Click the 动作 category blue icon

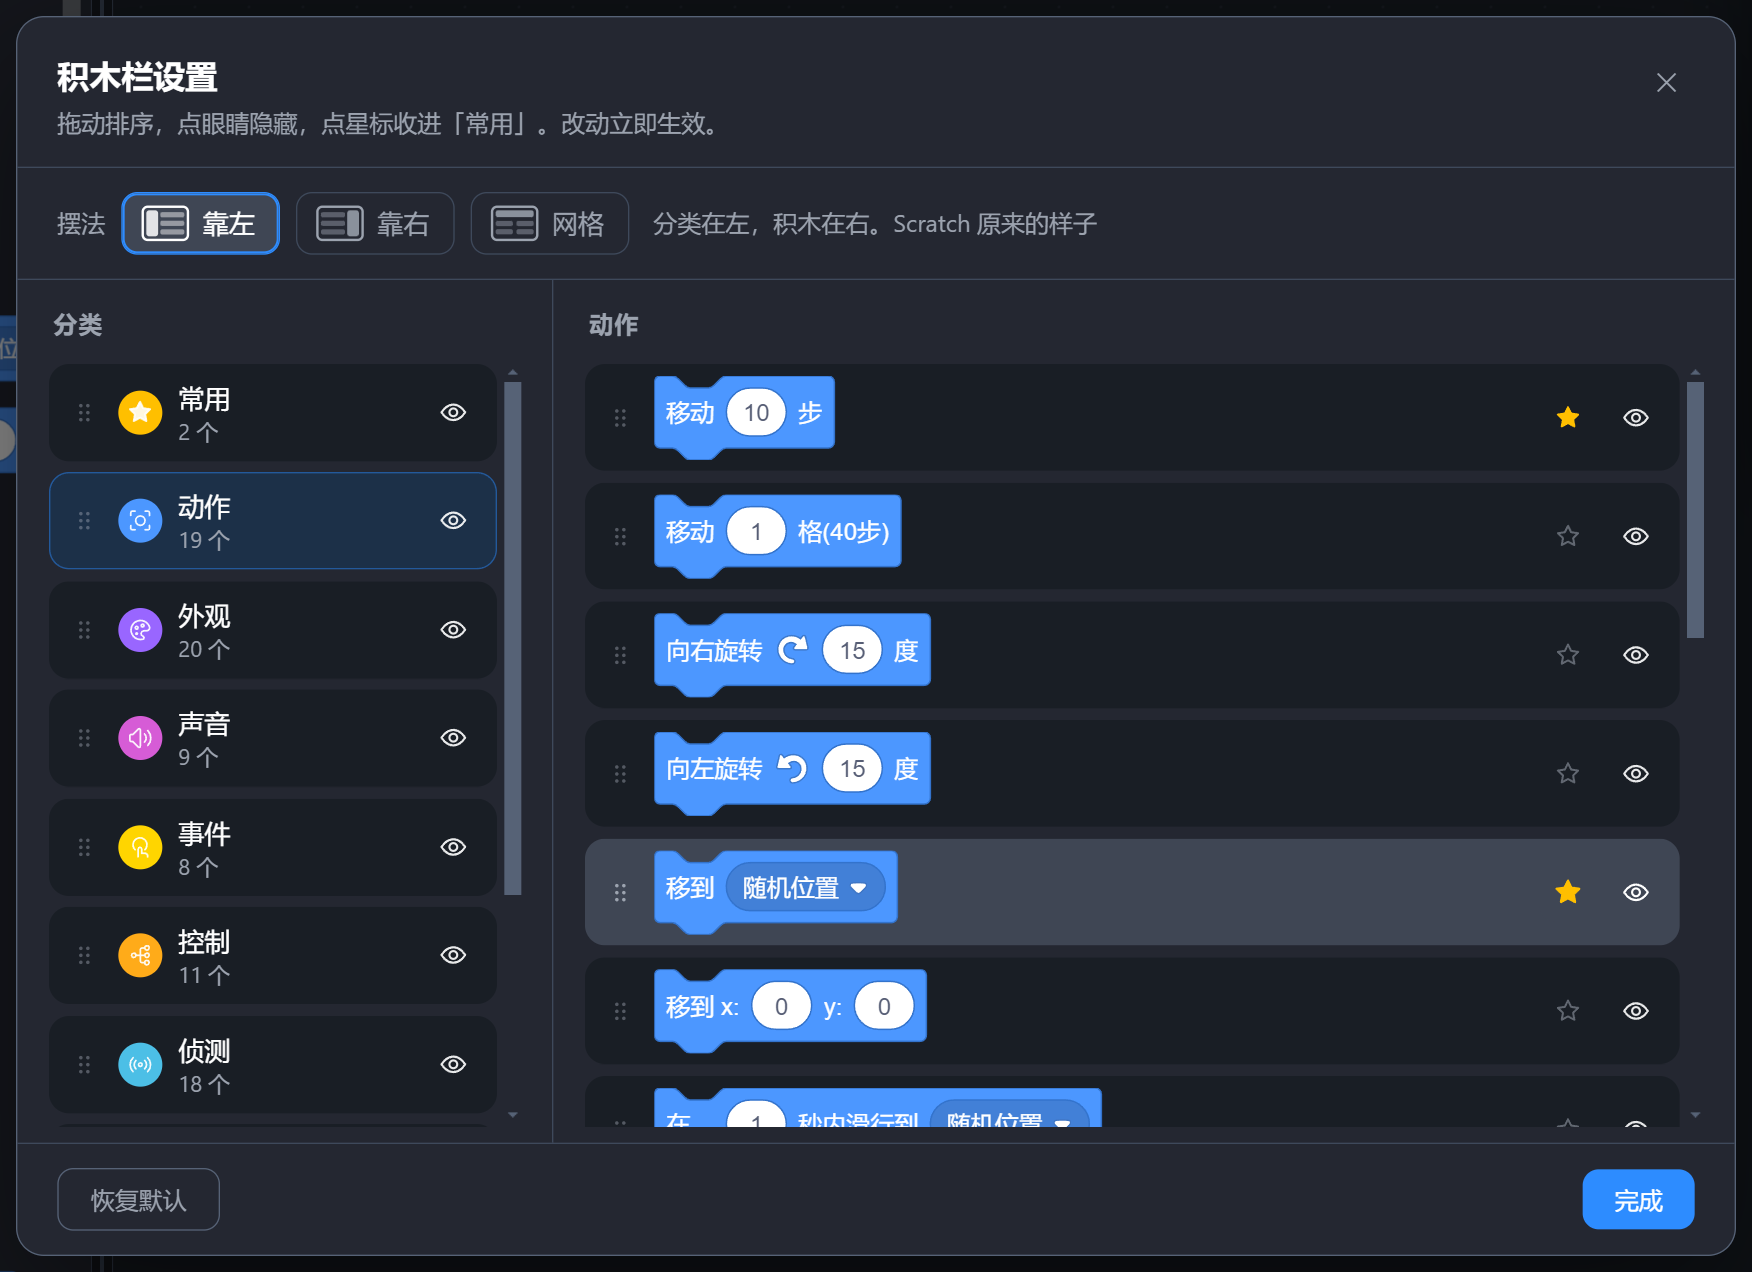[x=140, y=521]
